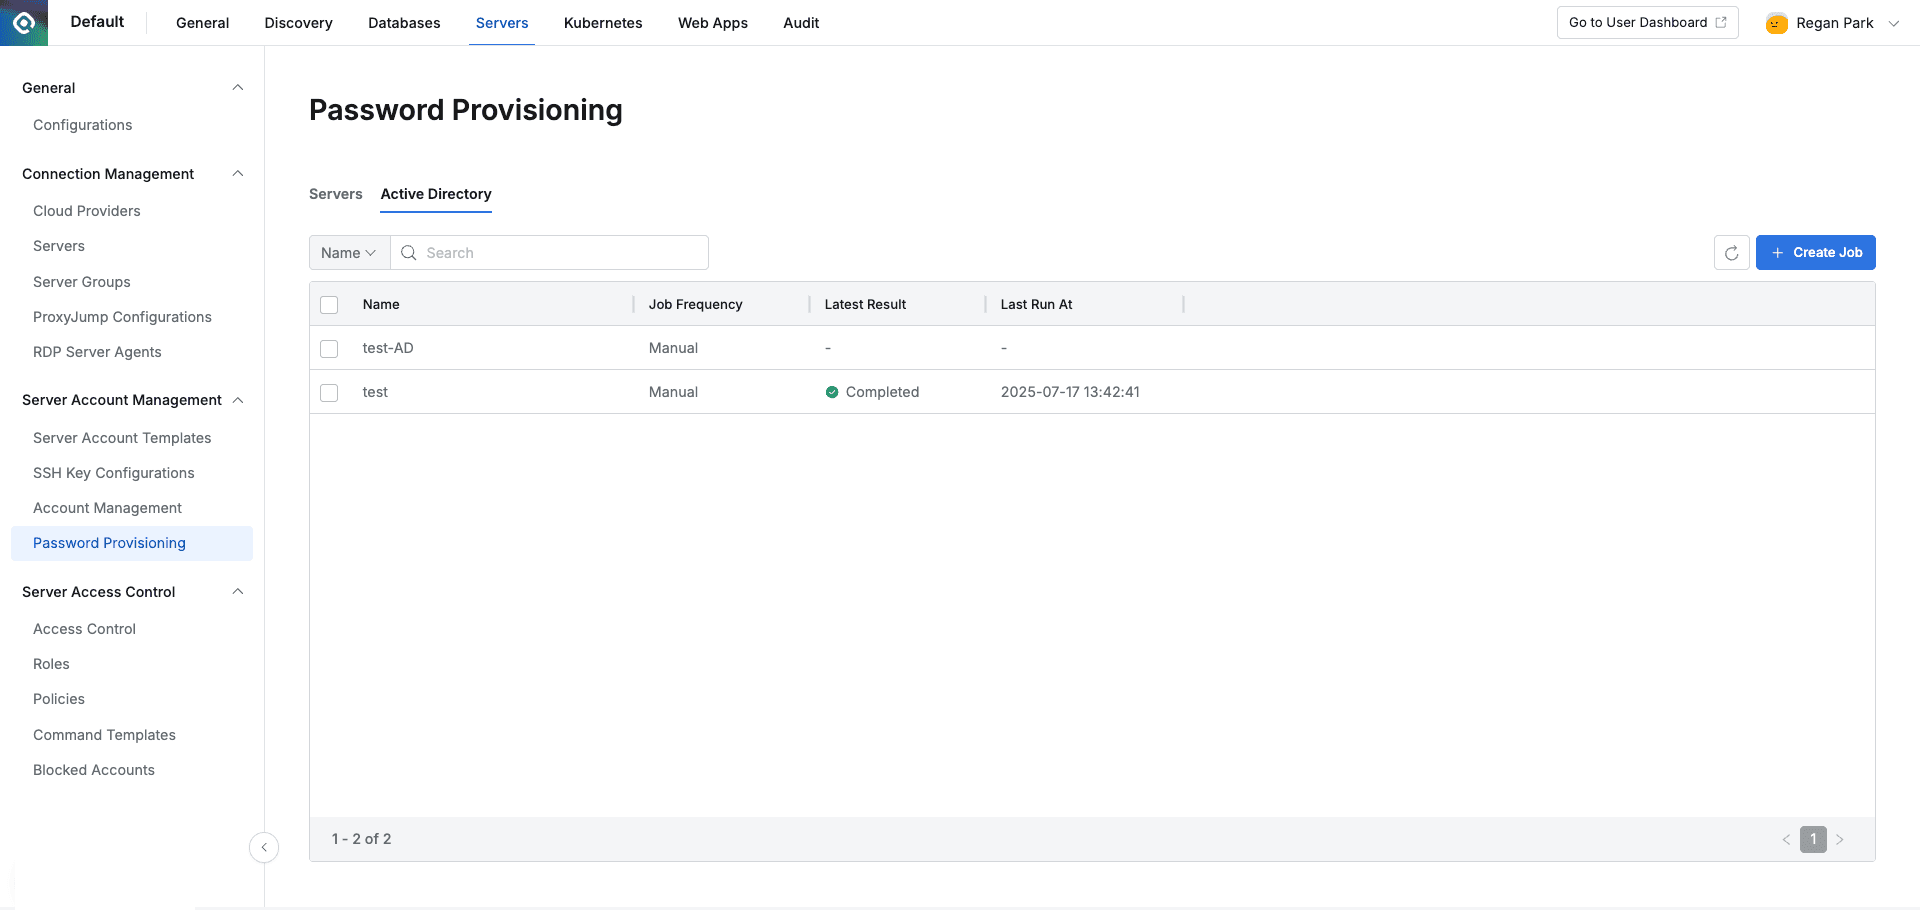The image size is (1920, 910).
Task: Collapse the Server Account Management section
Action: click(x=237, y=400)
